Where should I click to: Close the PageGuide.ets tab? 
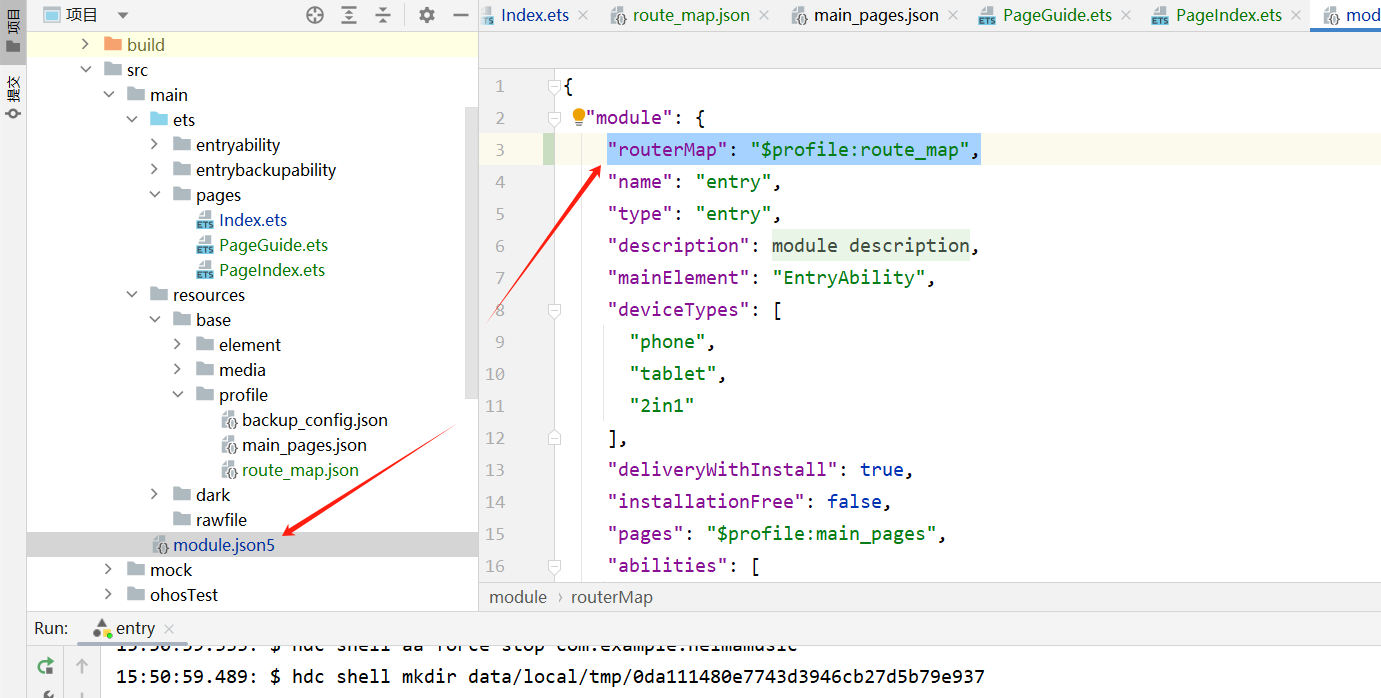pyautogui.click(x=1127, y=15)
